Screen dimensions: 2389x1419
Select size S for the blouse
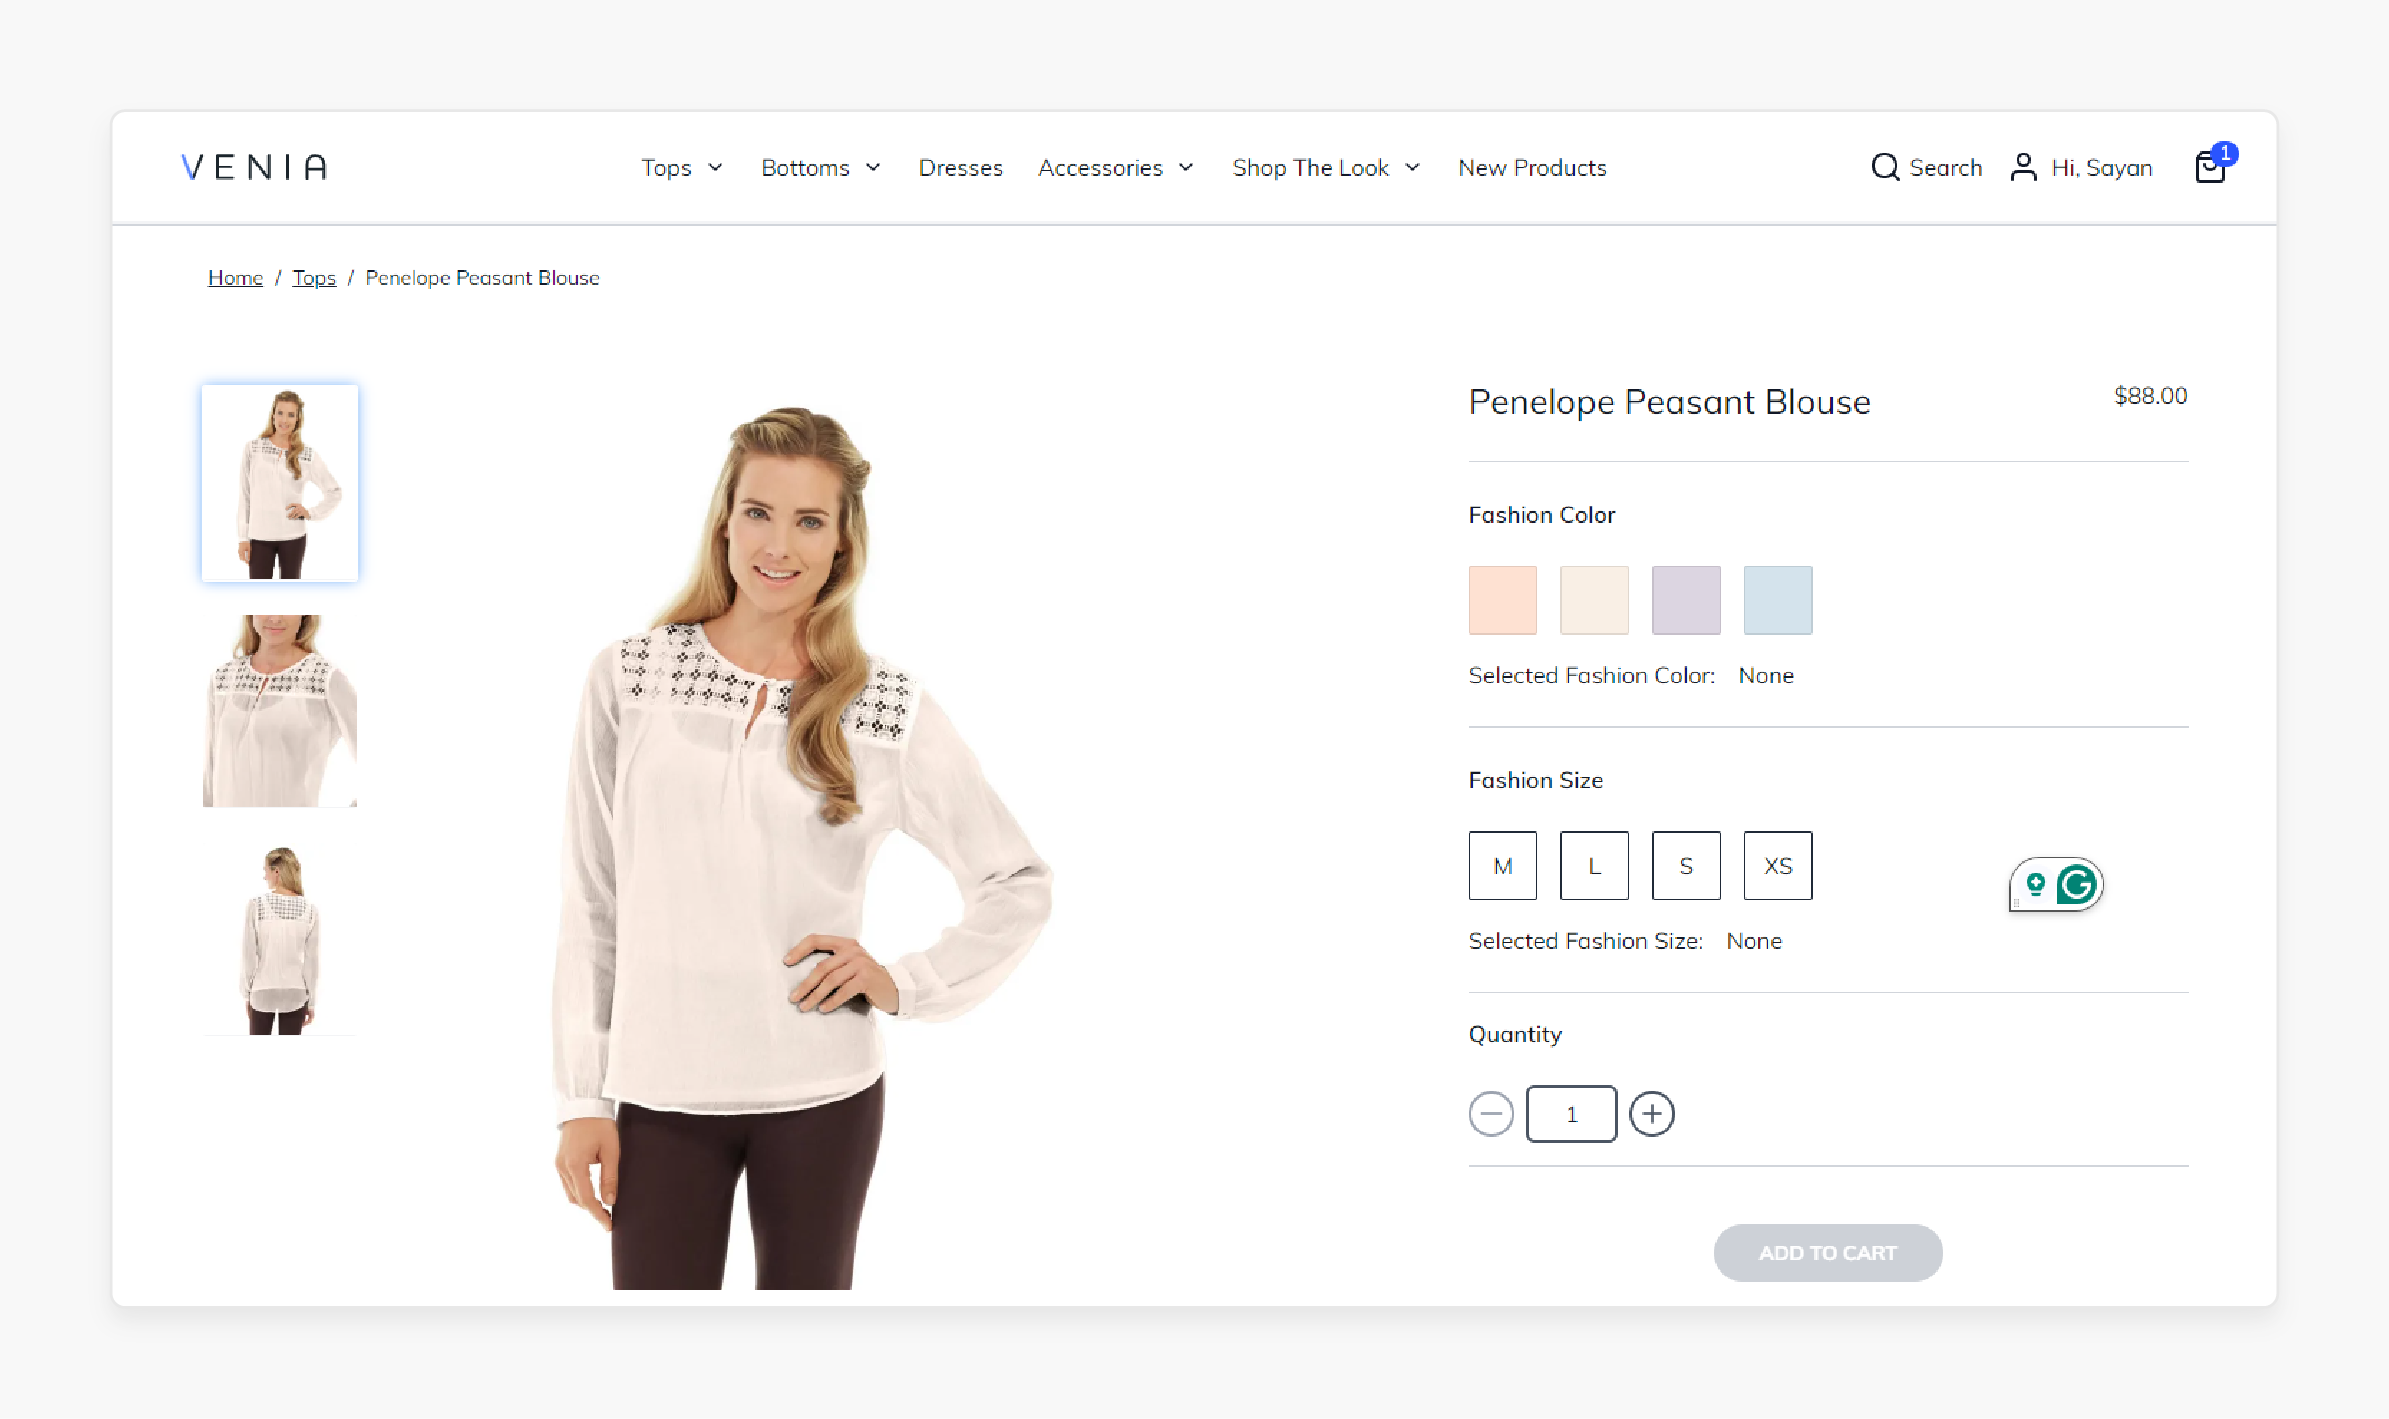pos(1687,863)
